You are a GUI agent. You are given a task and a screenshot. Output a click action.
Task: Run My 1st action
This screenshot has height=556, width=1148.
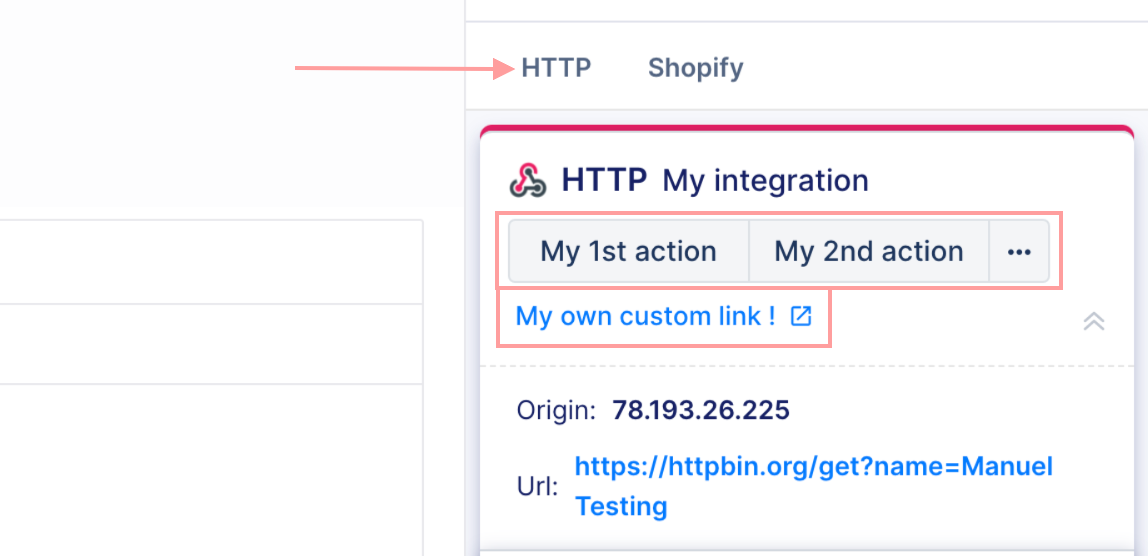[628, 251]
